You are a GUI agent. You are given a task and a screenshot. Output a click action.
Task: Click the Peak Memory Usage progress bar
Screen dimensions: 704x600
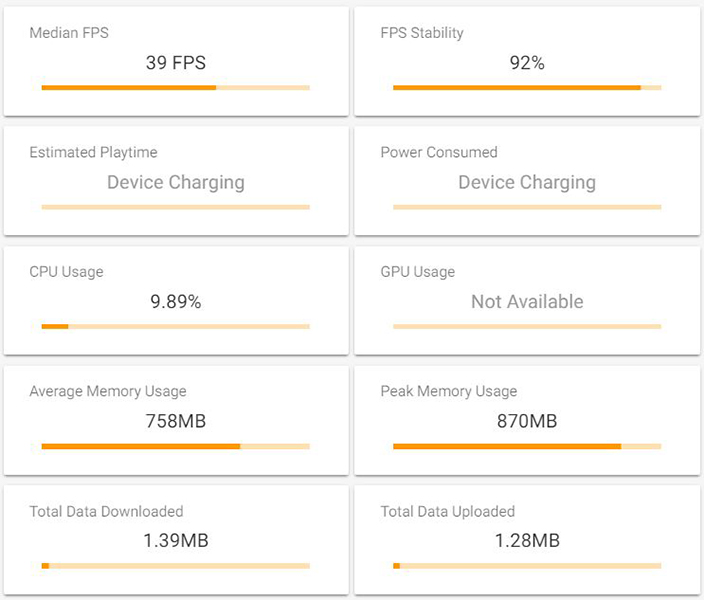click(x=527, y=446)
